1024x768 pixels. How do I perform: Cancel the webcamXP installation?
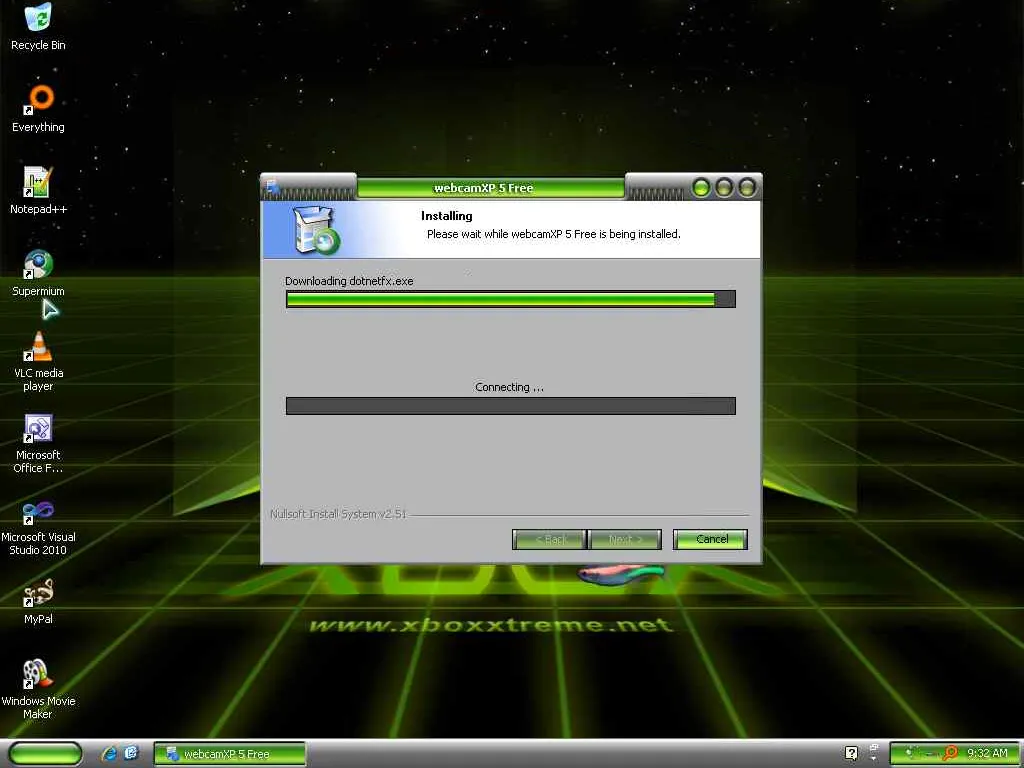point(711,539)
